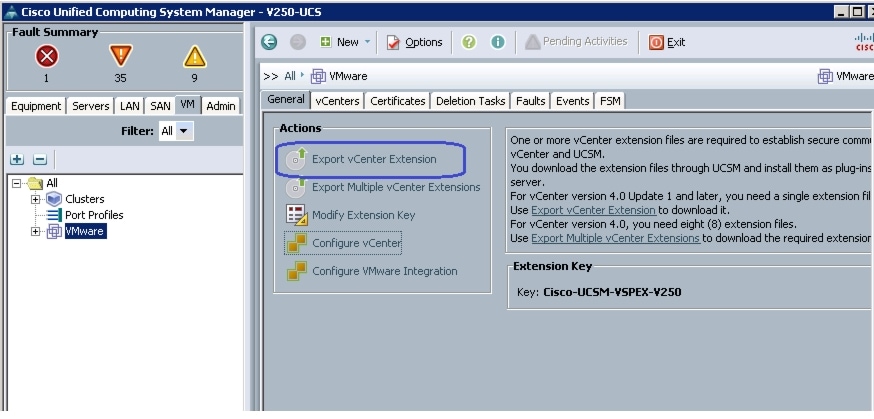The image size is (874, 419).
Task: Click Configure VMware Integration action
Action: pyautogui.click(x=372, y=271)
